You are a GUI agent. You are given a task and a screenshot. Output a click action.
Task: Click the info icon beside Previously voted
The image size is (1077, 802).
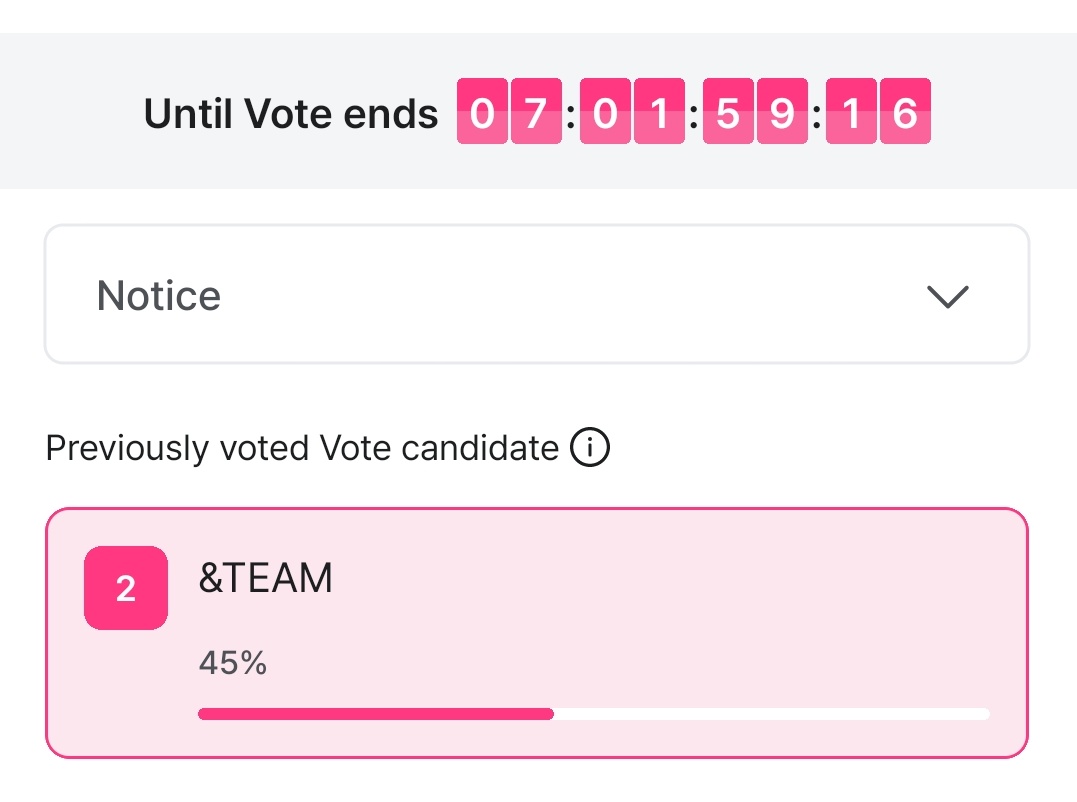[589, 448]
